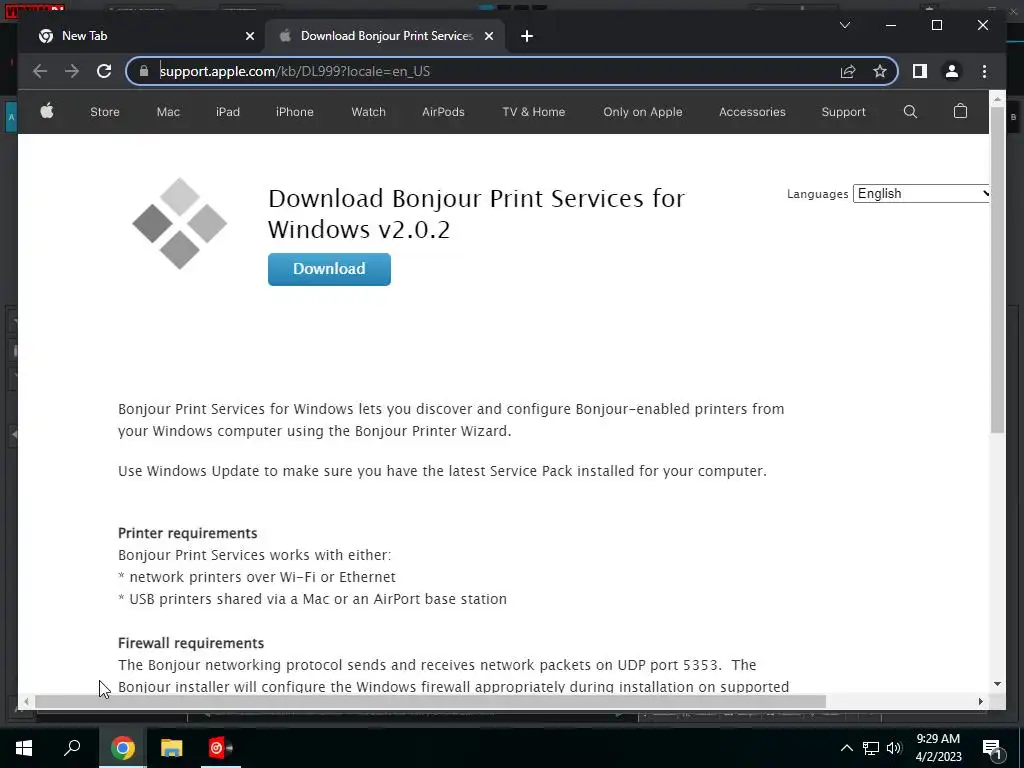1024x768 pixels.
Task: Click the scroll-down arrow of vertical scrollbar
Action: coord(997,684)
